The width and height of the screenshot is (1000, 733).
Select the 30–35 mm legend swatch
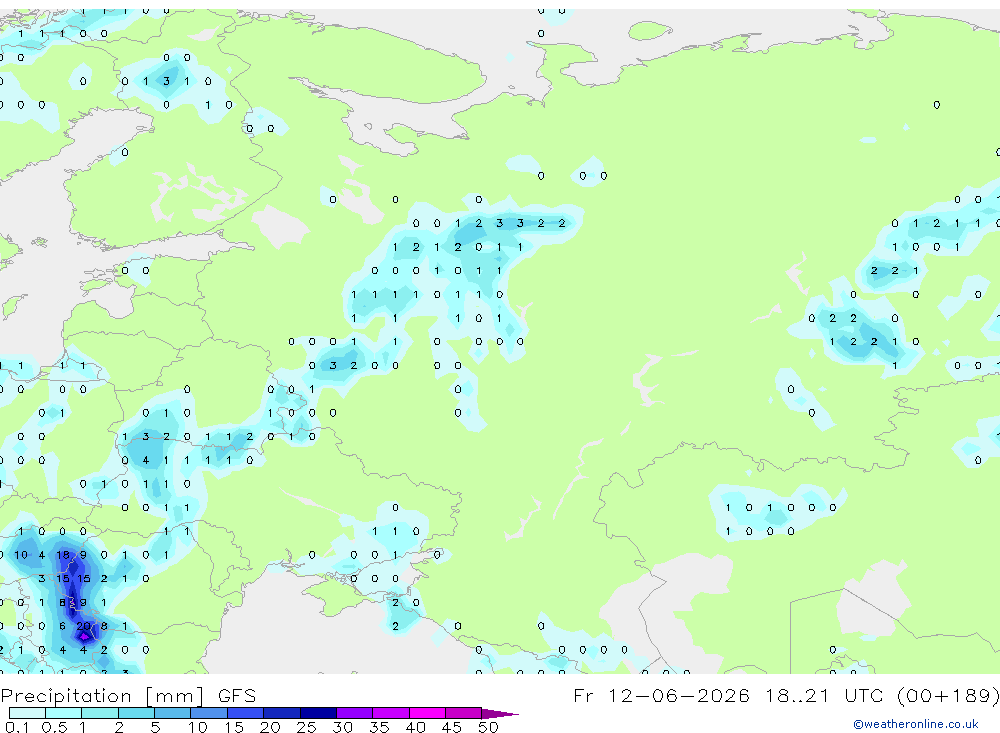coord(355,713)
